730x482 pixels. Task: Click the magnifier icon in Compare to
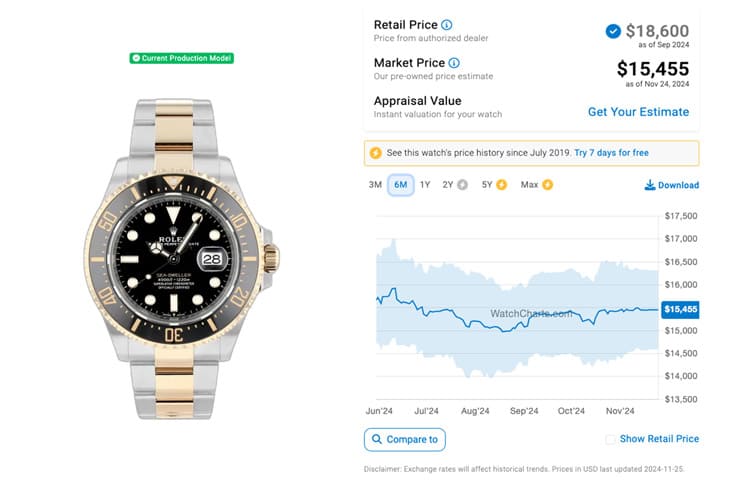(377, 439)
